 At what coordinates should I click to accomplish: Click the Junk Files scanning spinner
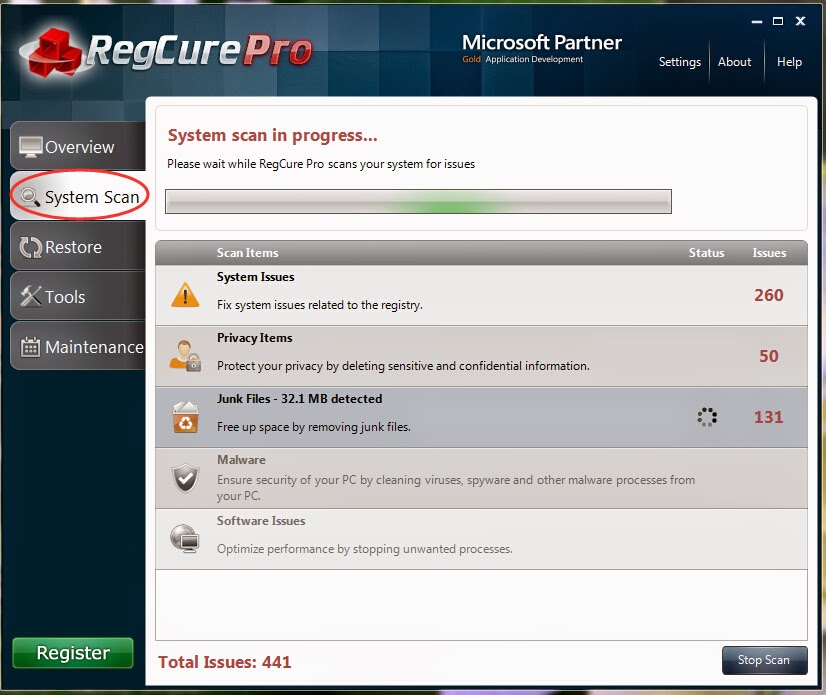point(707,417)
